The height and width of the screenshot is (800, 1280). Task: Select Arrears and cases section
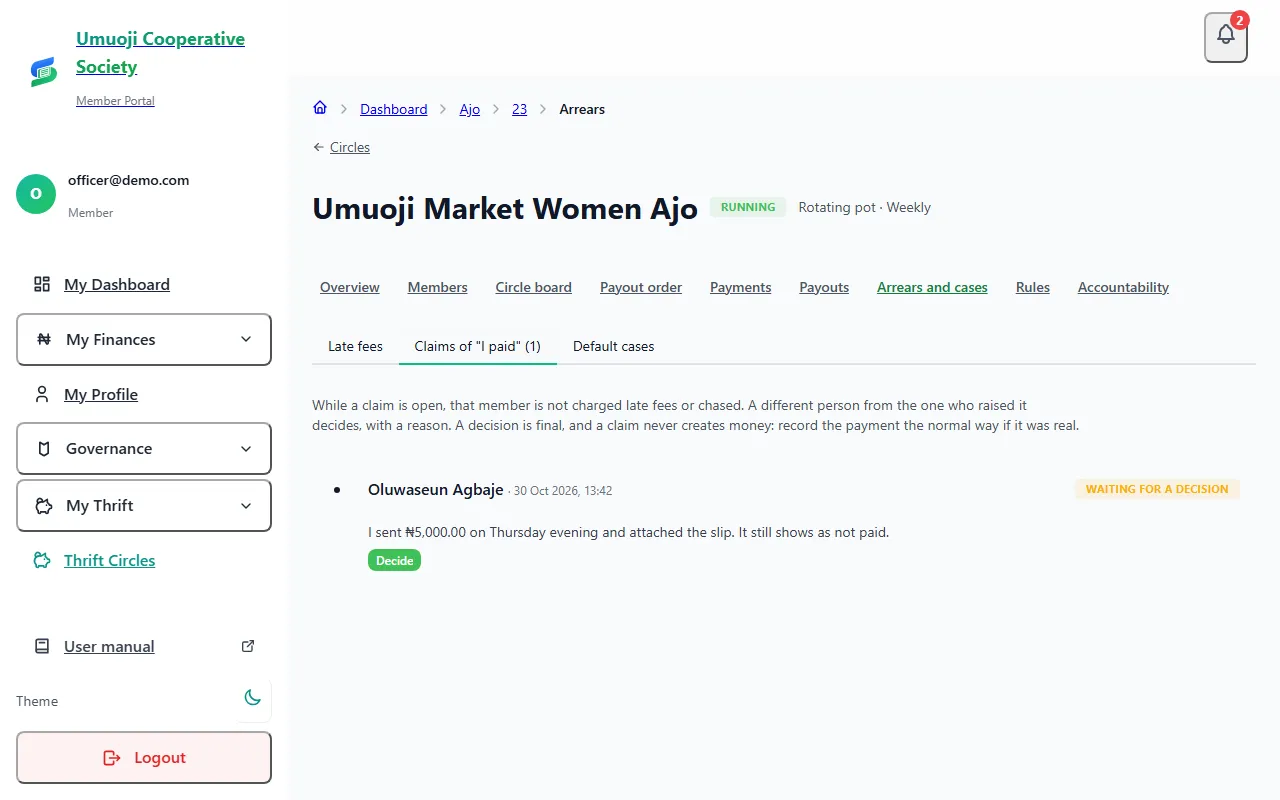tap(932, 287)
